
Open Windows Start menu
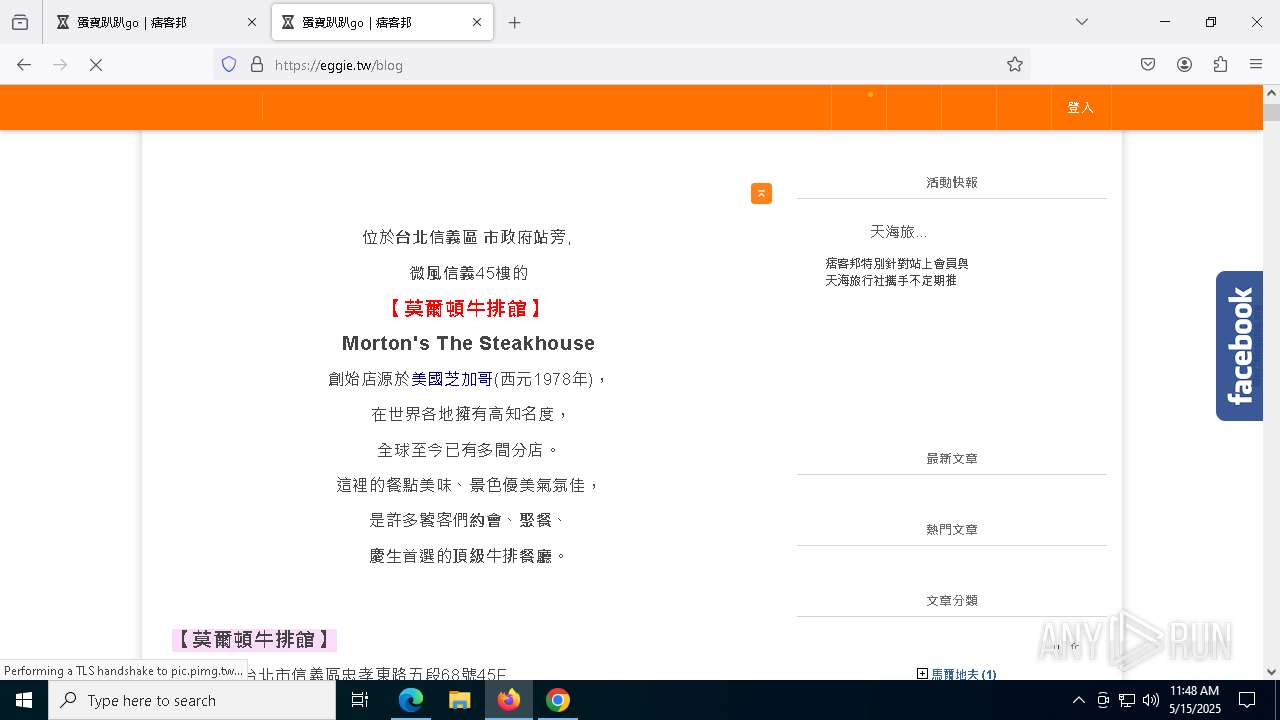coord(24,700)
